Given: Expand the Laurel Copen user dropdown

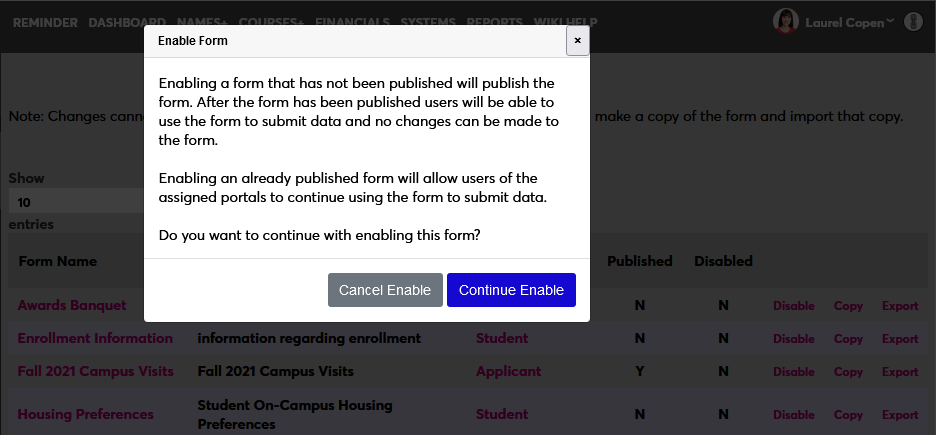Looking at the screenshot, I should click(x=849, y=23).
